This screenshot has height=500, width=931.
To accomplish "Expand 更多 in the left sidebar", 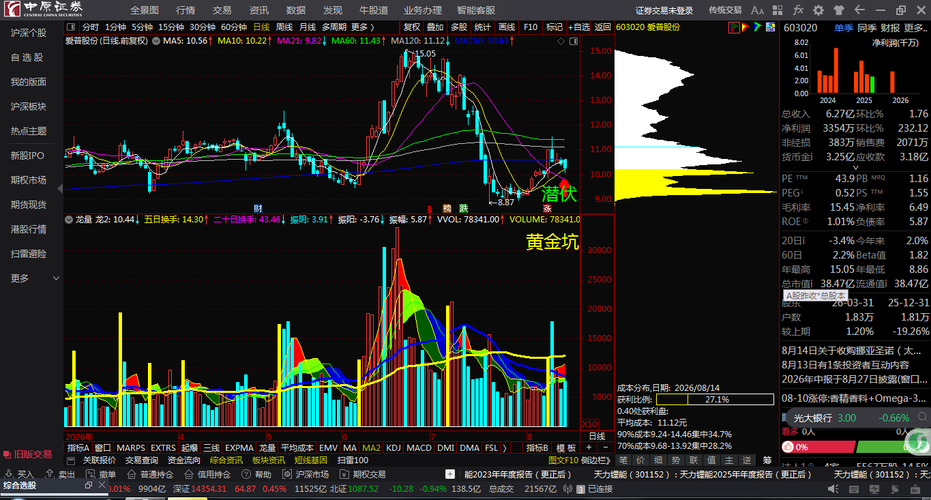I will pos(35,279).
